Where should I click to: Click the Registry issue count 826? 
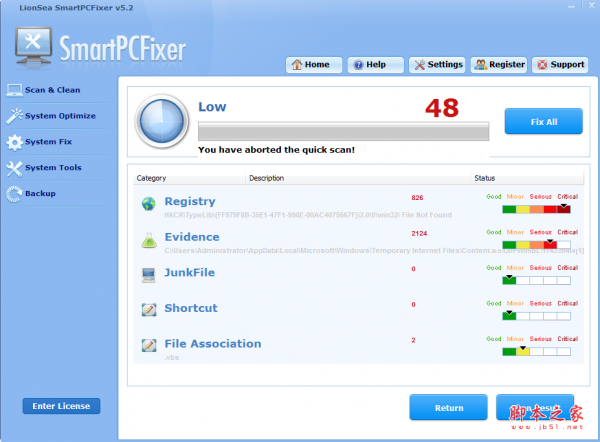pyautogui.click(x=417, y=197)
